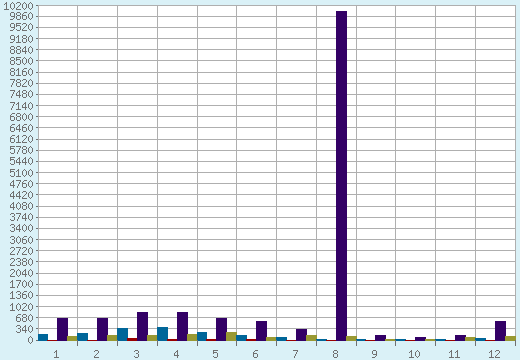Select the purple bar in column 12

[500, 331]
